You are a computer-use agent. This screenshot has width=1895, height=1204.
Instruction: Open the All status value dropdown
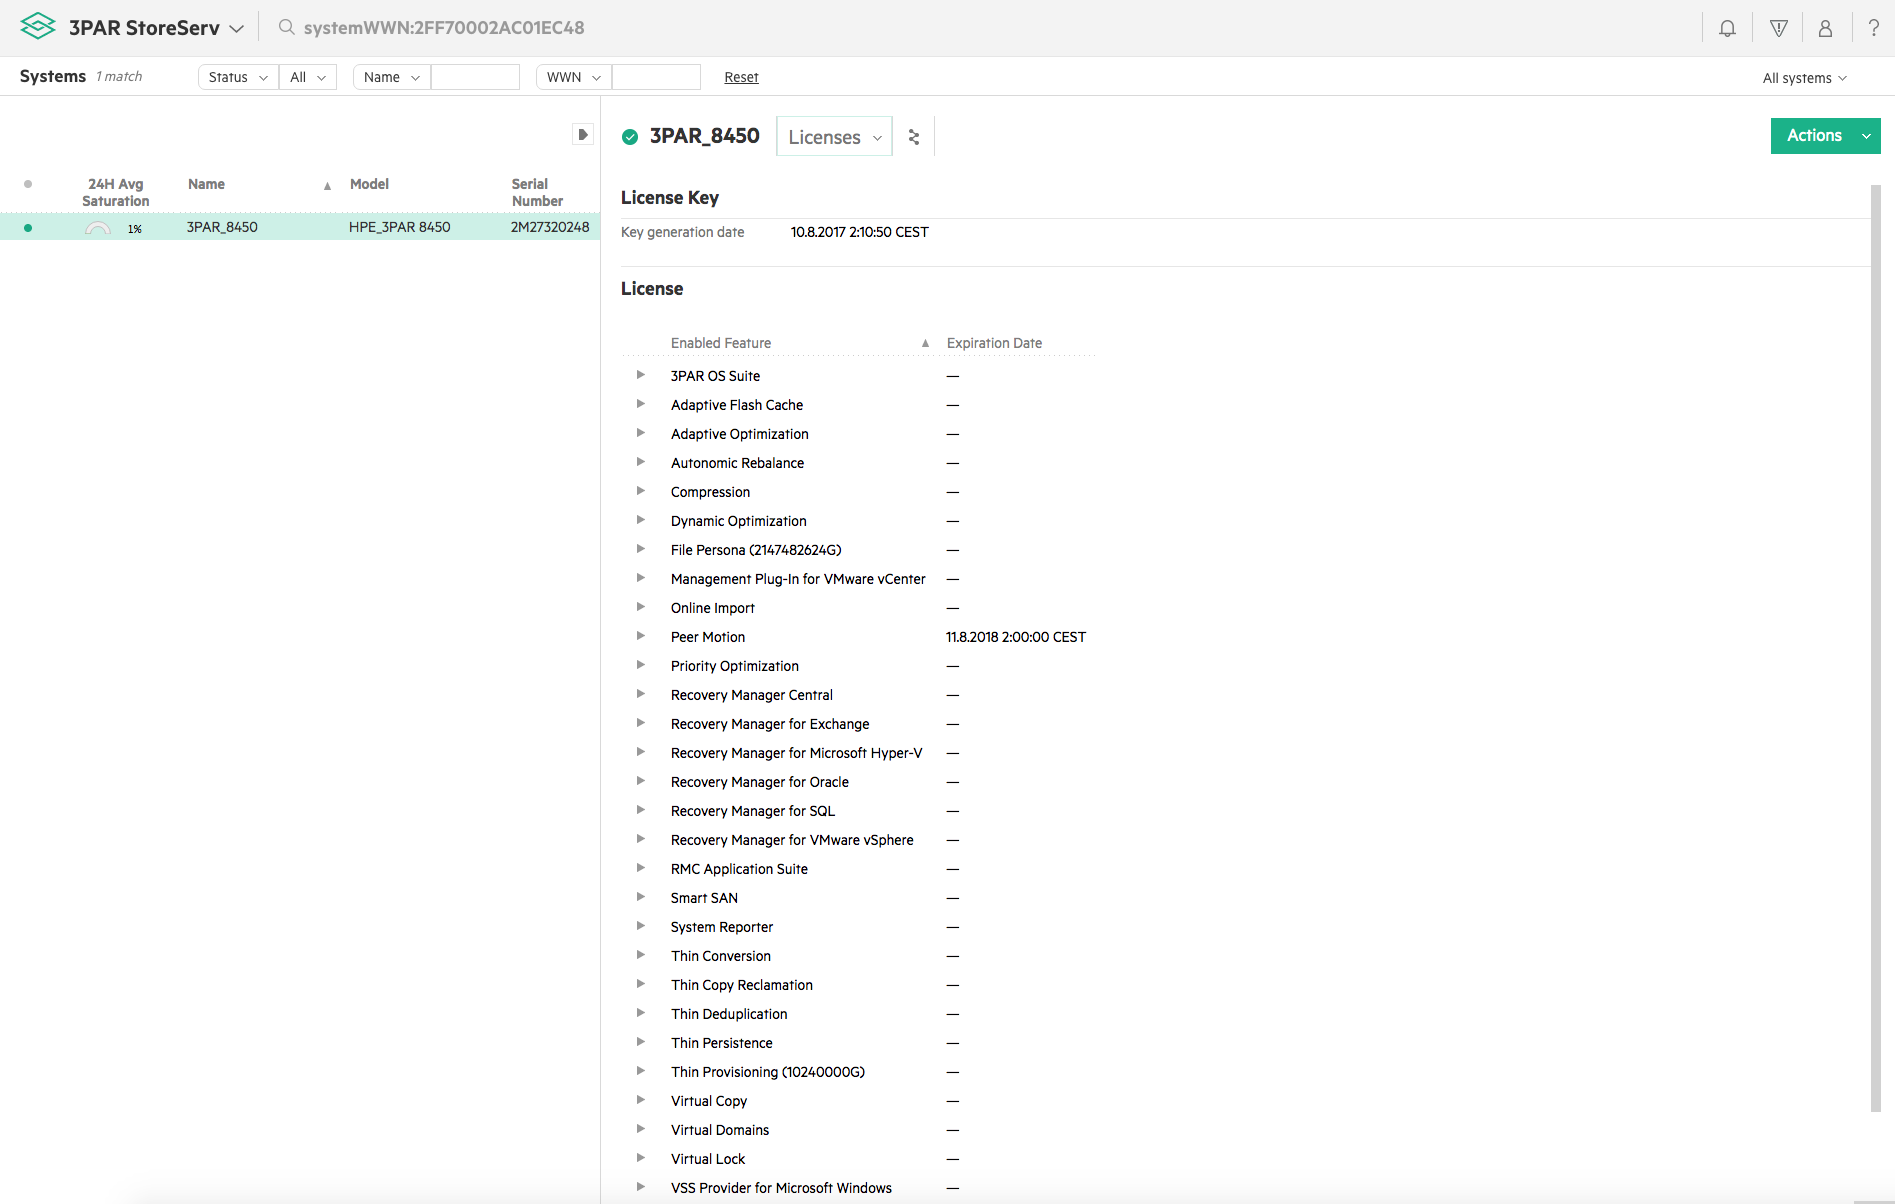tap(308, 77)
